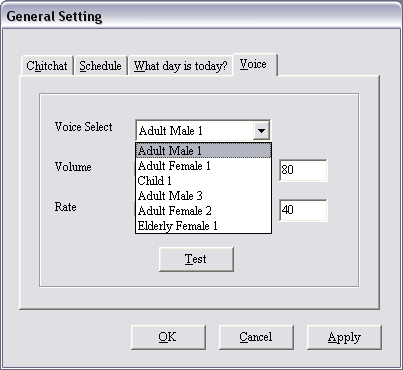Select Adult Male 3 voice option
Viewport: 403px width, 370px height.
tap(203, 196)
